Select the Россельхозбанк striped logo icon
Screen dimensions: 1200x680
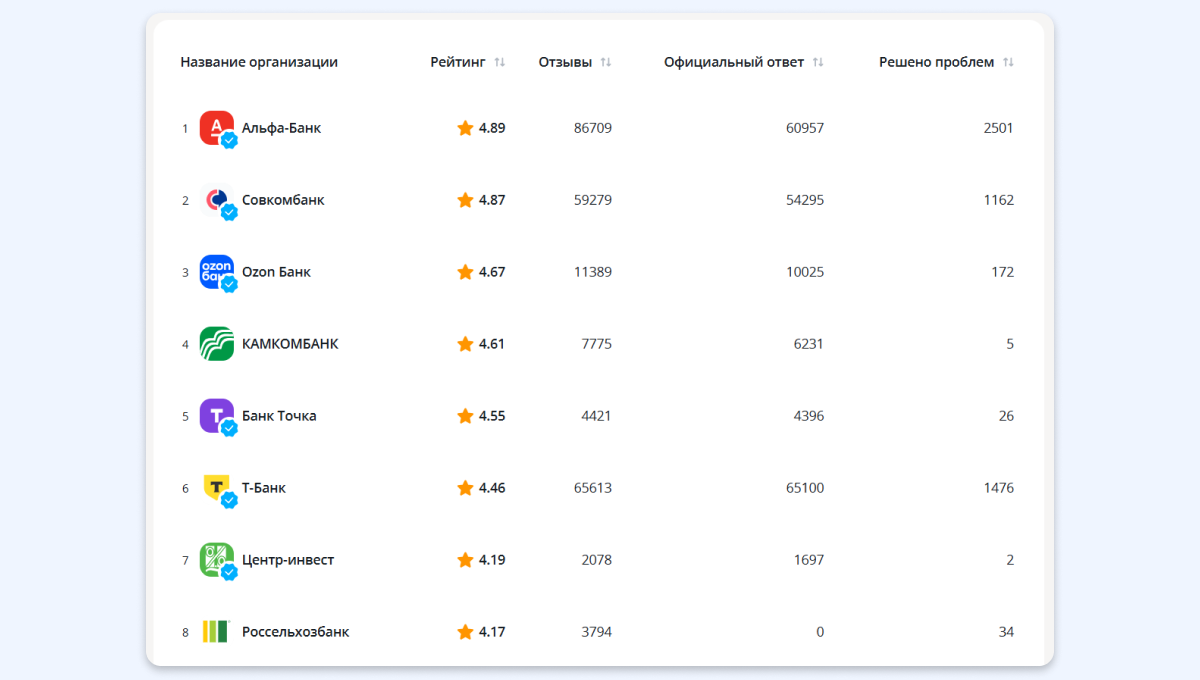pos(216,631)
